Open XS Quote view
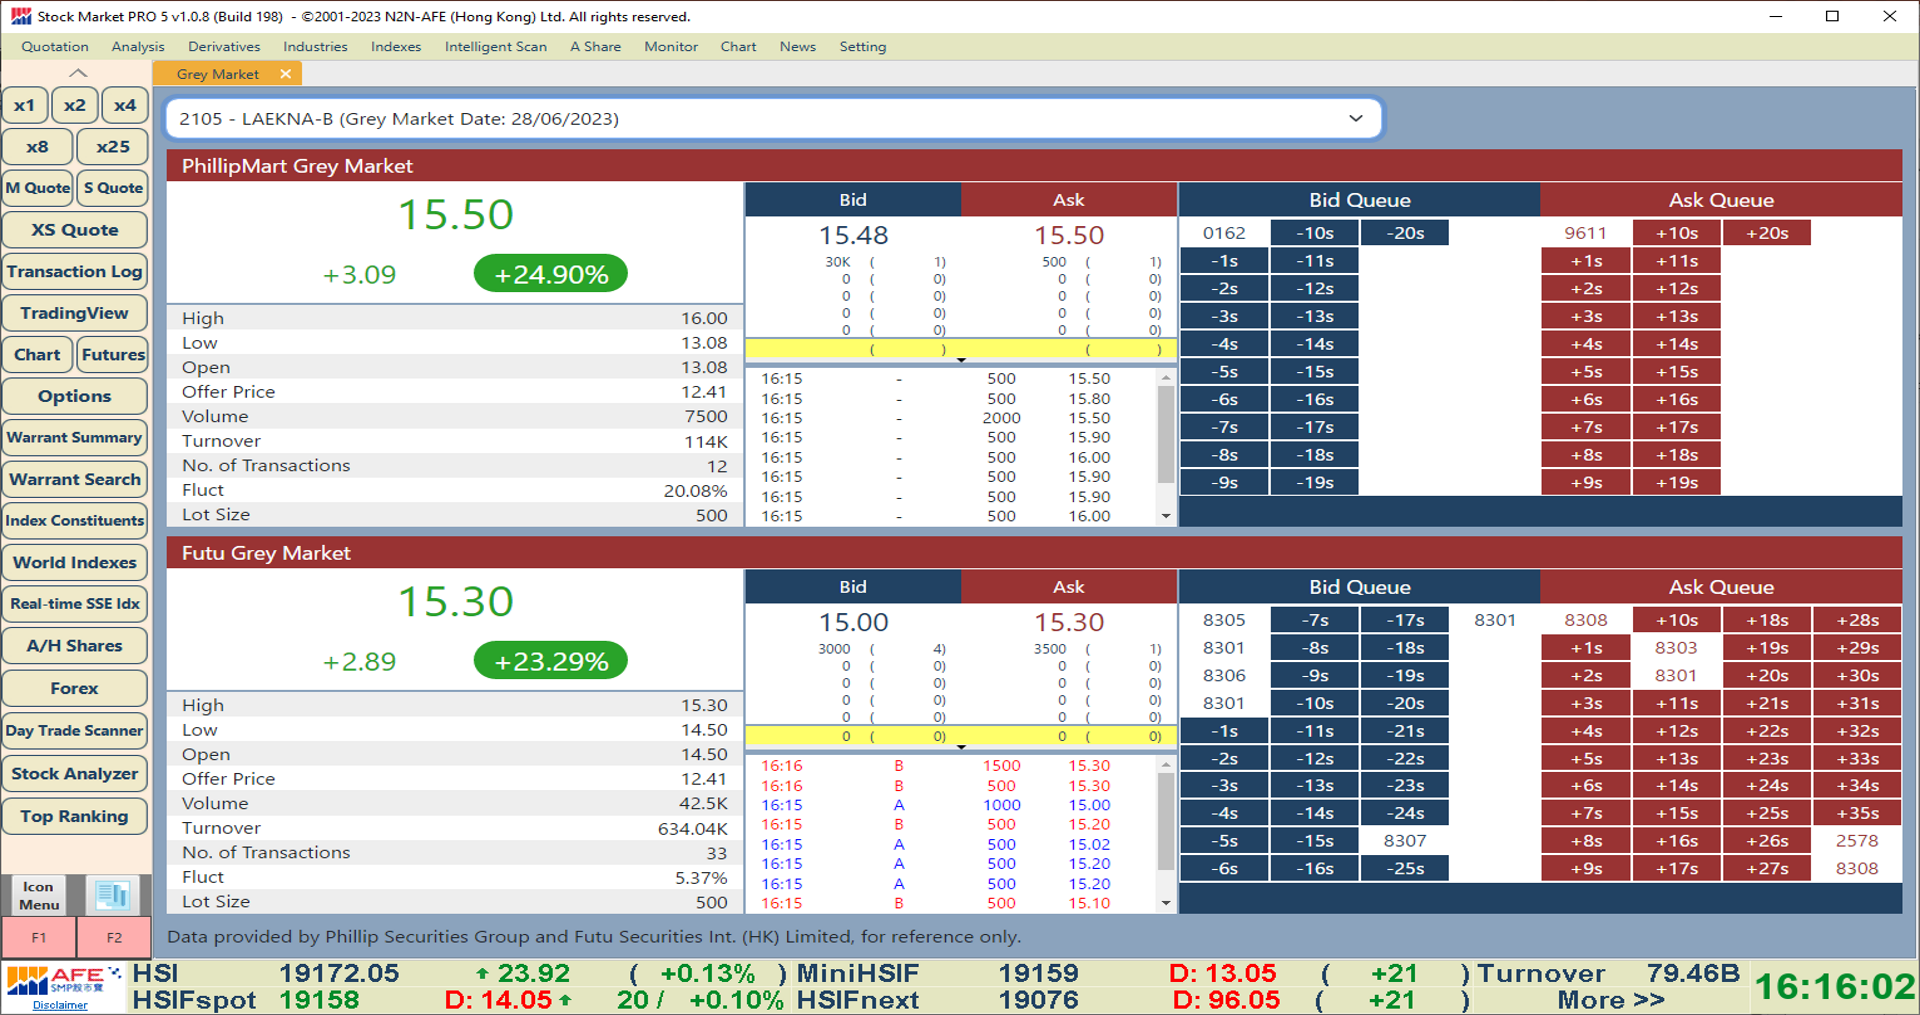The width and height of the screenshot is (1920, 1015). (75, 230)
